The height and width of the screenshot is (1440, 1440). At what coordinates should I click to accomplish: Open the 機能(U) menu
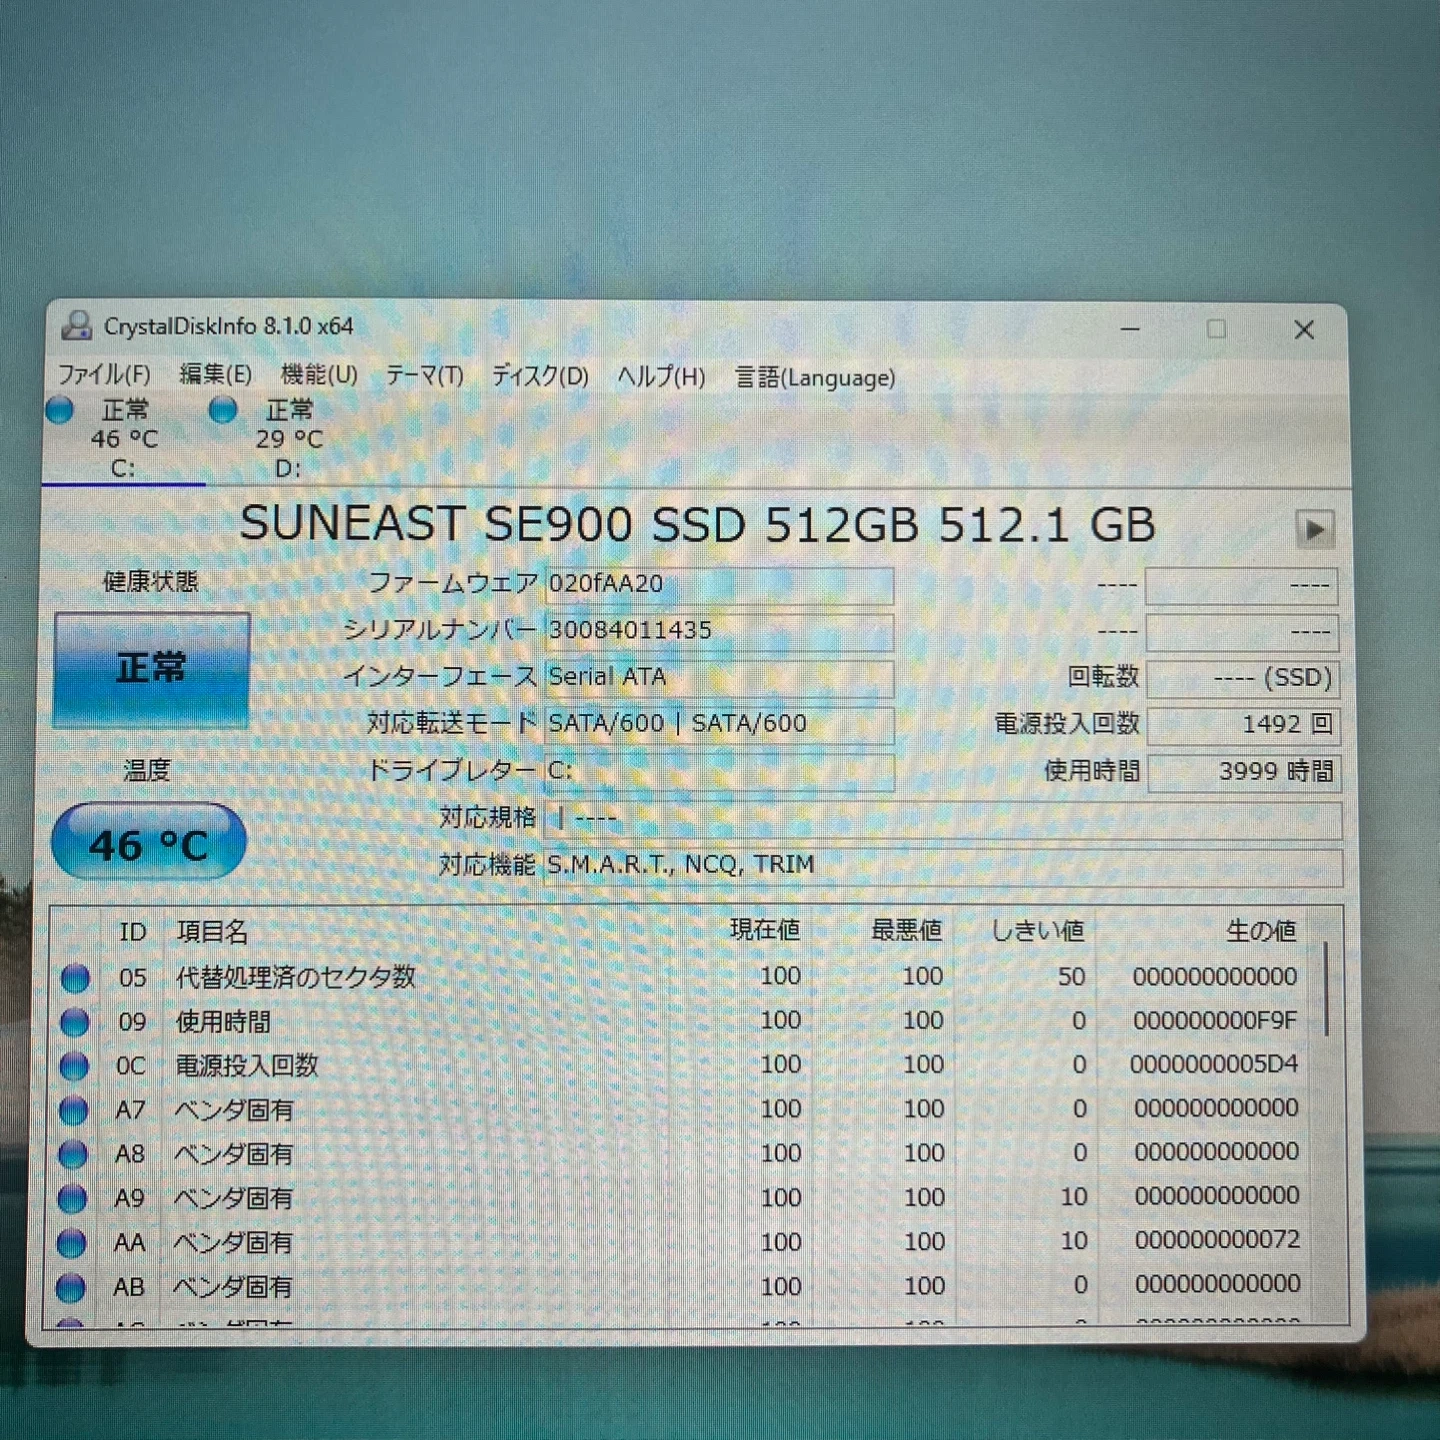point(319,375)
